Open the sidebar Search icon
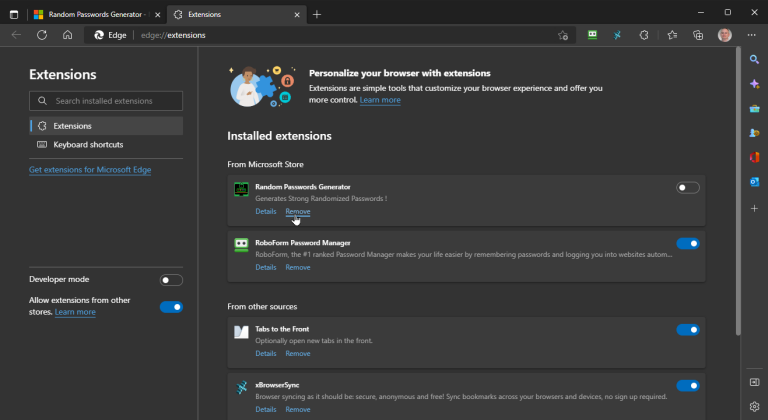The height and width of the screenshot is (420, 768). (x=754, y=59)
